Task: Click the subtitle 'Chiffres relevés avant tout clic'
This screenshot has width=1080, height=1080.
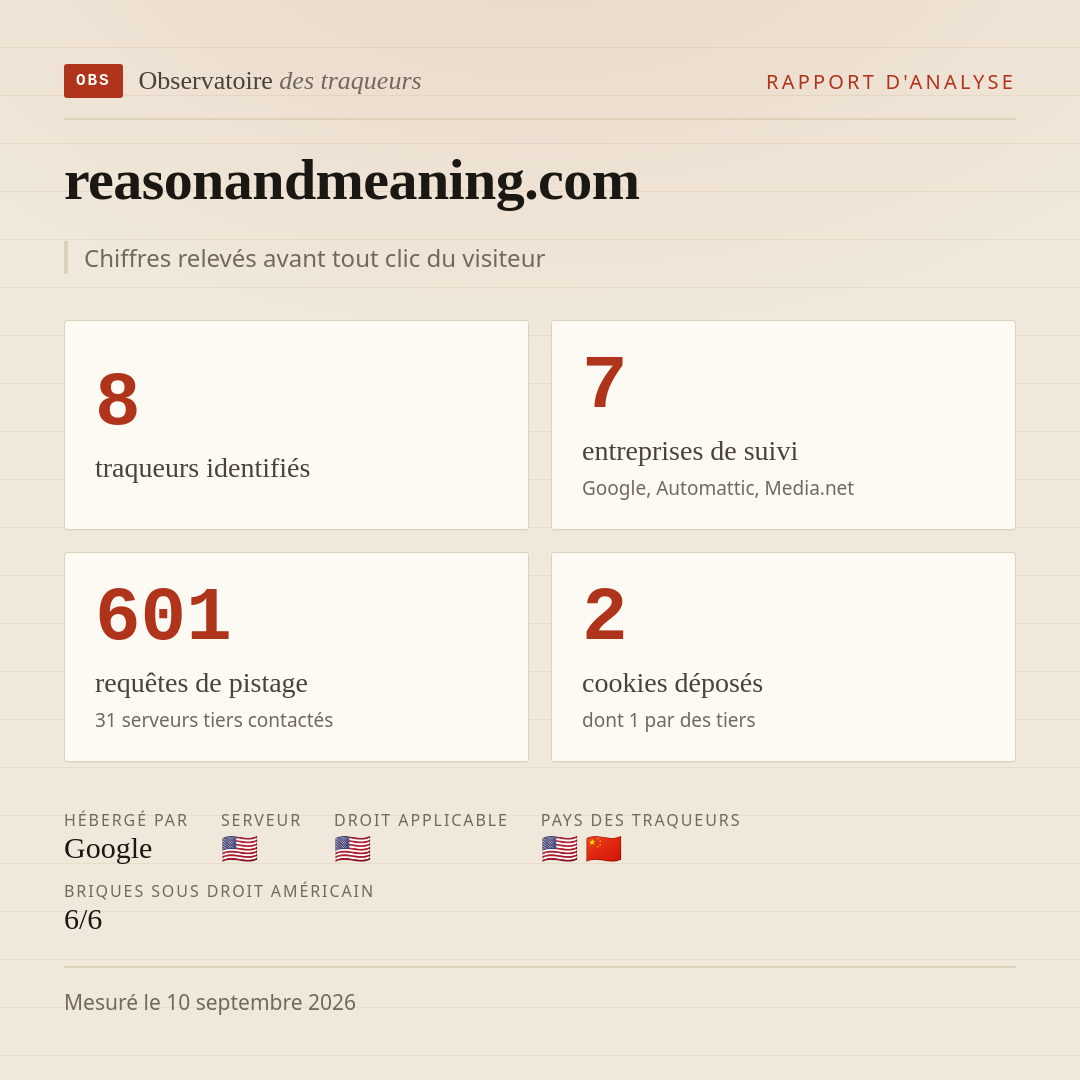Action: pyautogui.click(x=314, y=258)
